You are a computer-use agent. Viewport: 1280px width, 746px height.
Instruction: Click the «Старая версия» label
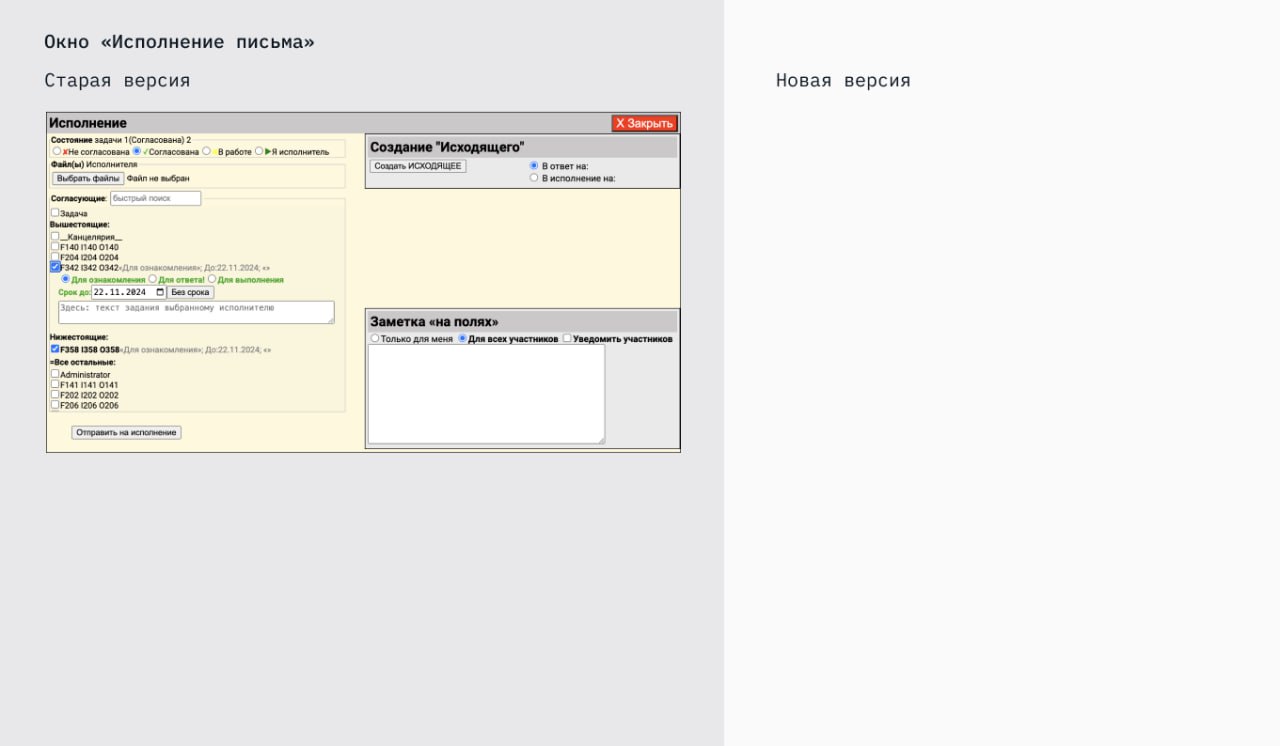tap(117, 80)
